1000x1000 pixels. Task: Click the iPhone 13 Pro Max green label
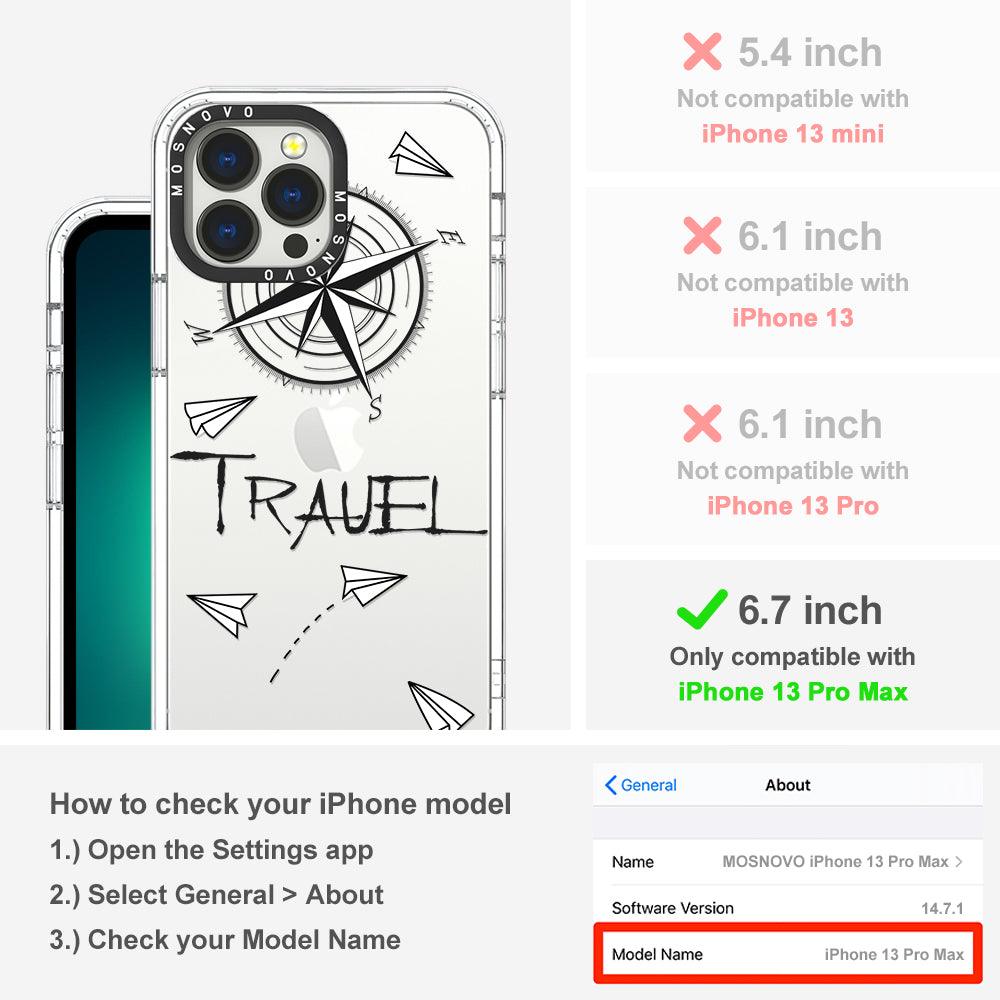[x=793, y=692]
